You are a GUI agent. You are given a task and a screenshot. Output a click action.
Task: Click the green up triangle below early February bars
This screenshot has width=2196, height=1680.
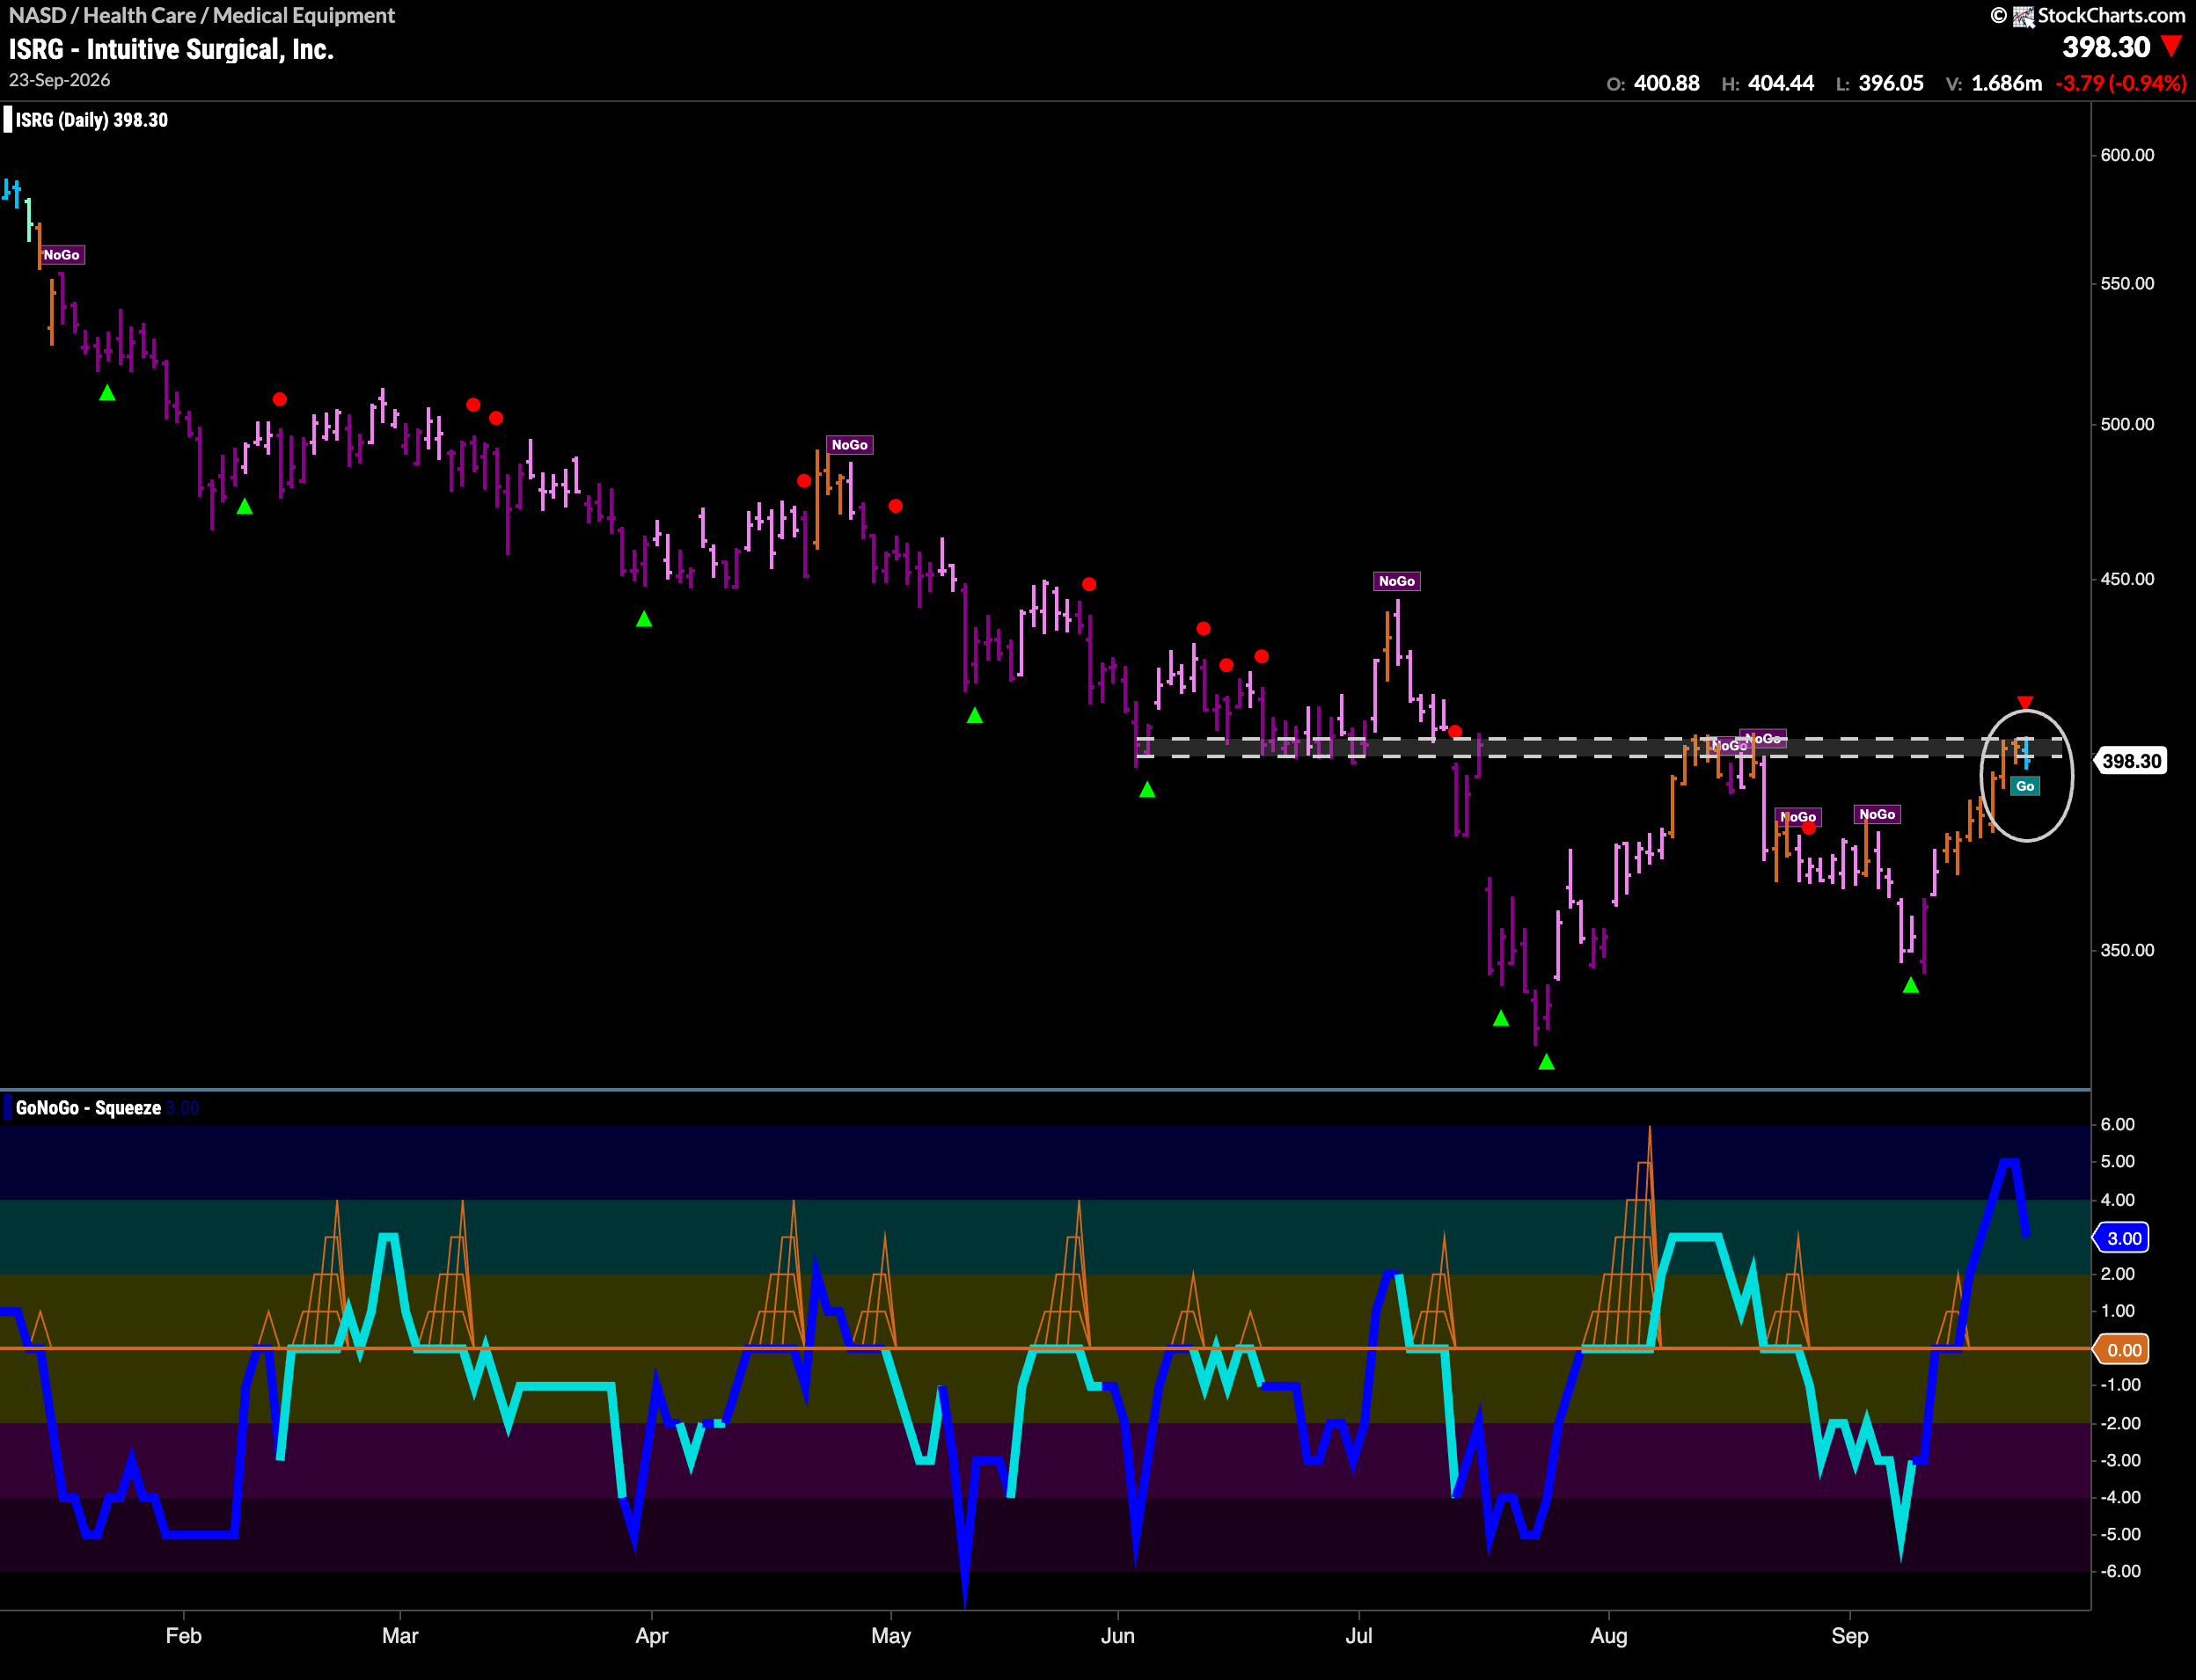107,393
